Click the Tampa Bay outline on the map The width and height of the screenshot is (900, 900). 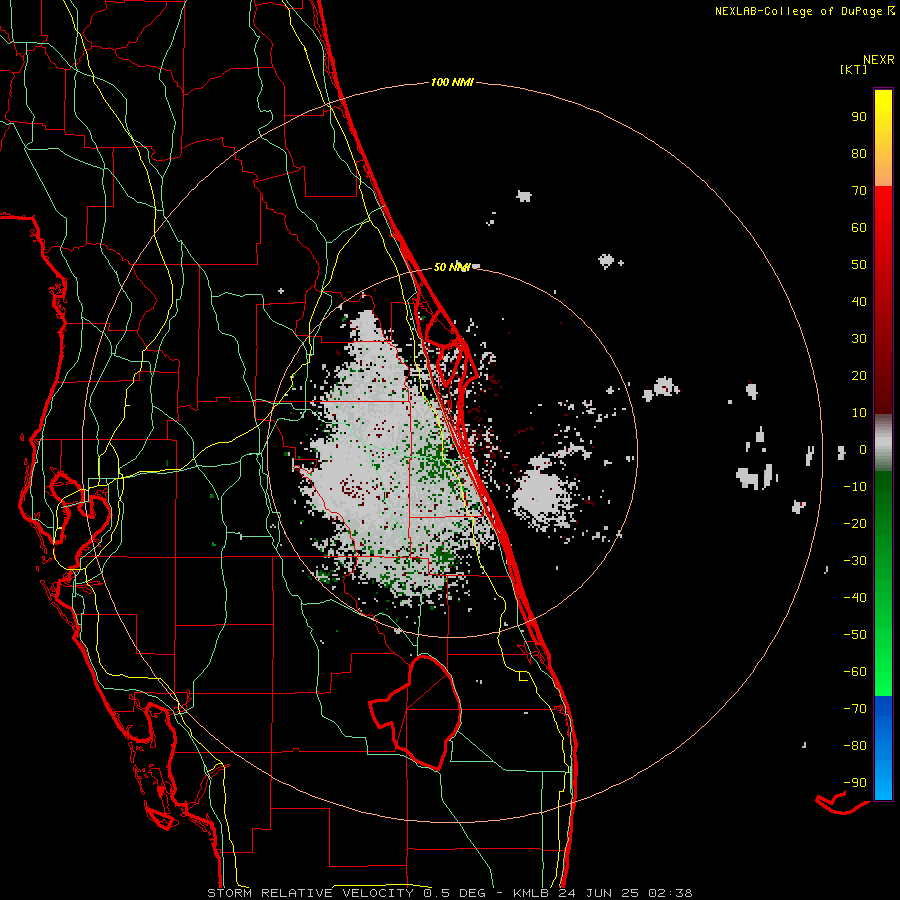[x=80, y=505]
